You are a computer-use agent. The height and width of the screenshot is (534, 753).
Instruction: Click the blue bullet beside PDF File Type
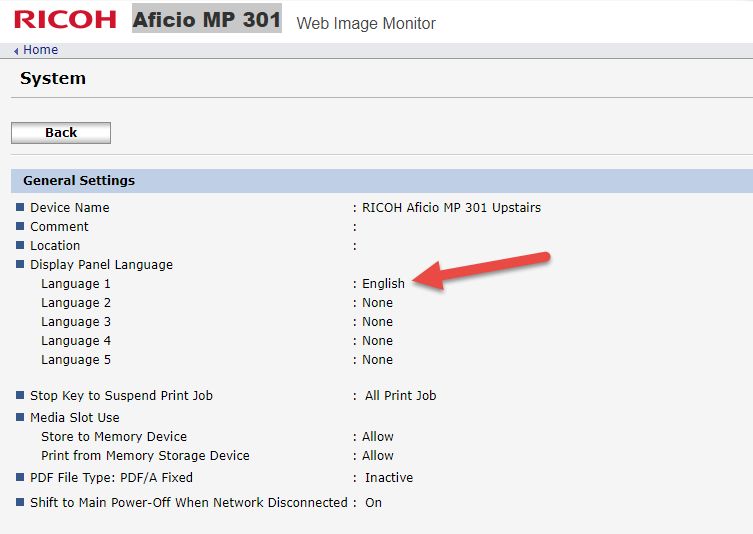click(20, 477)
